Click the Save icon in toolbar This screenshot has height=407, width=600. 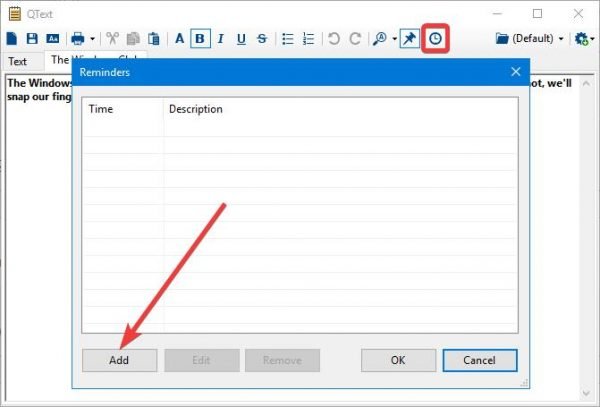[x=32, y=39]
